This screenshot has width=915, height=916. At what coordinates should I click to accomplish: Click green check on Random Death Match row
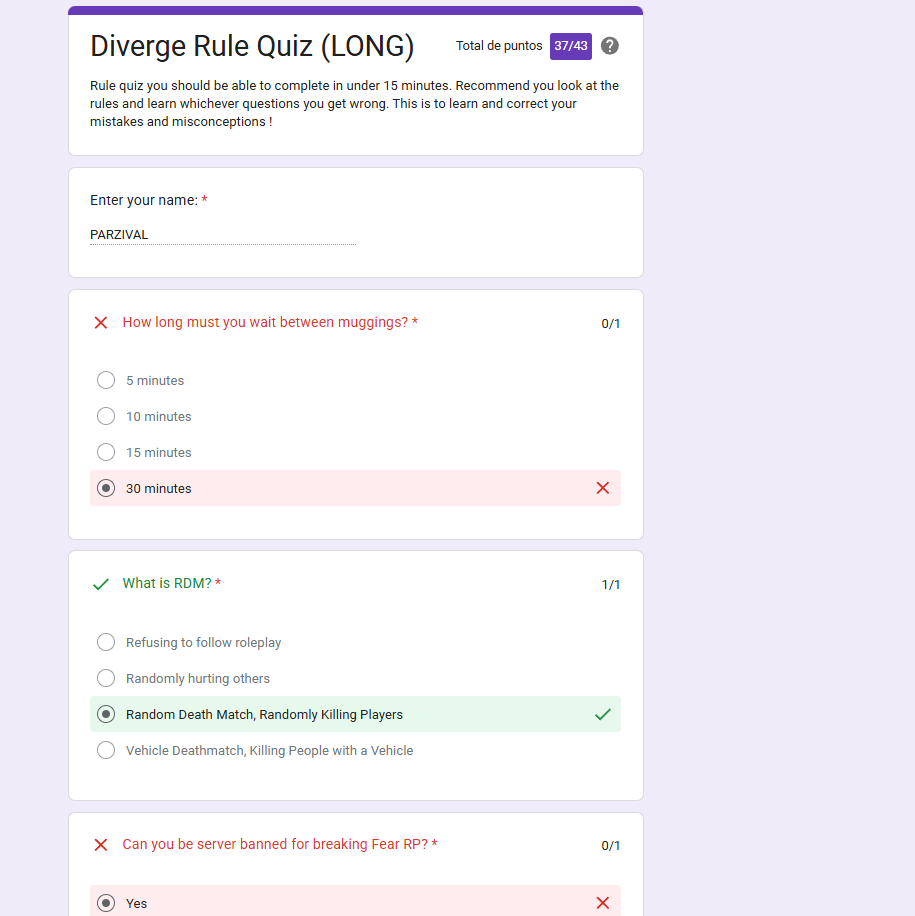(602, 714)
